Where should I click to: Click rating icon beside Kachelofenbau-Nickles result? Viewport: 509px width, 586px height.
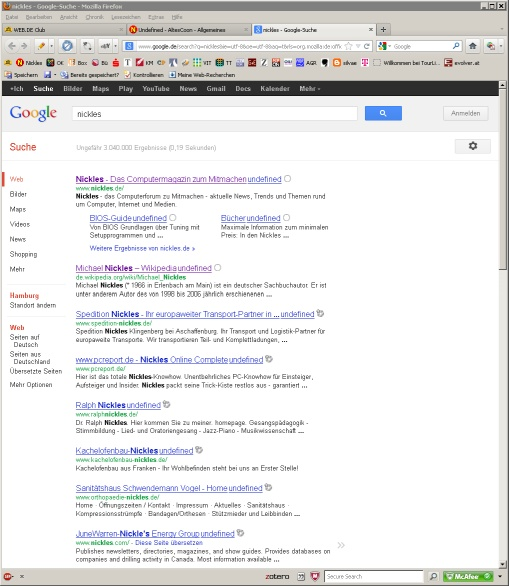tap(199, 450)
